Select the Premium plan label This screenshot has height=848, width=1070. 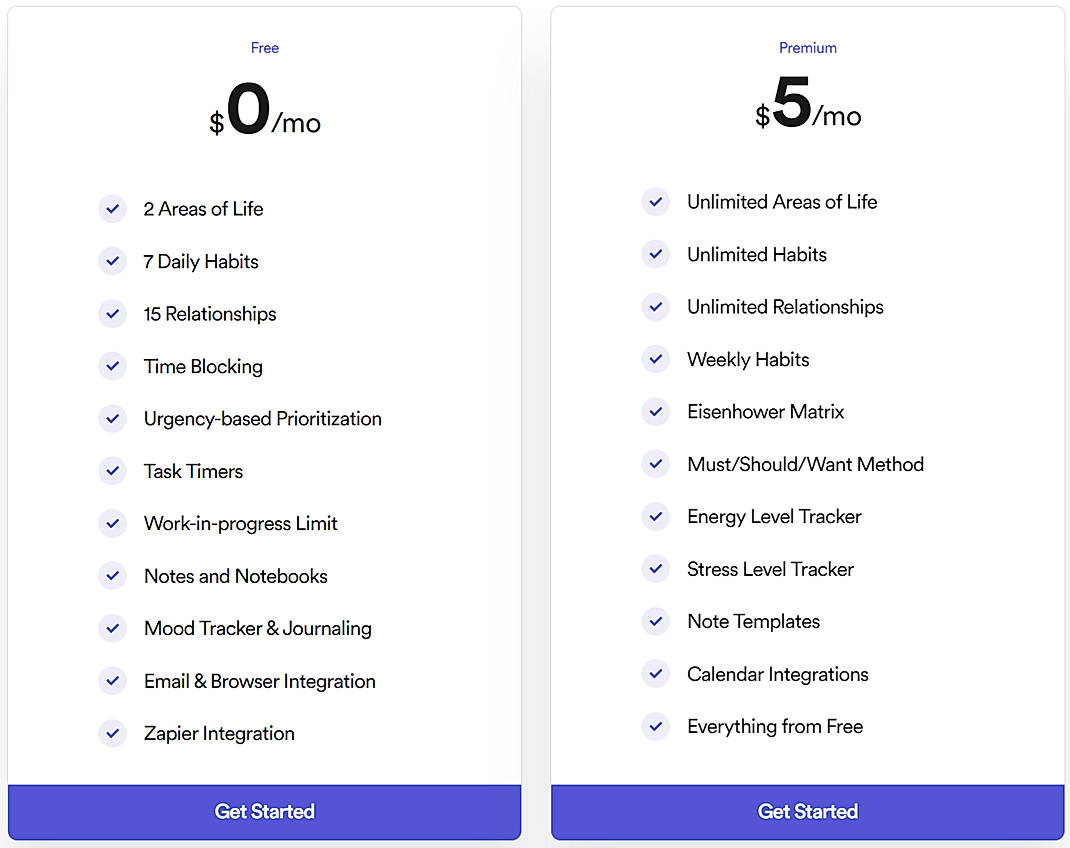[x=807, y=47]
